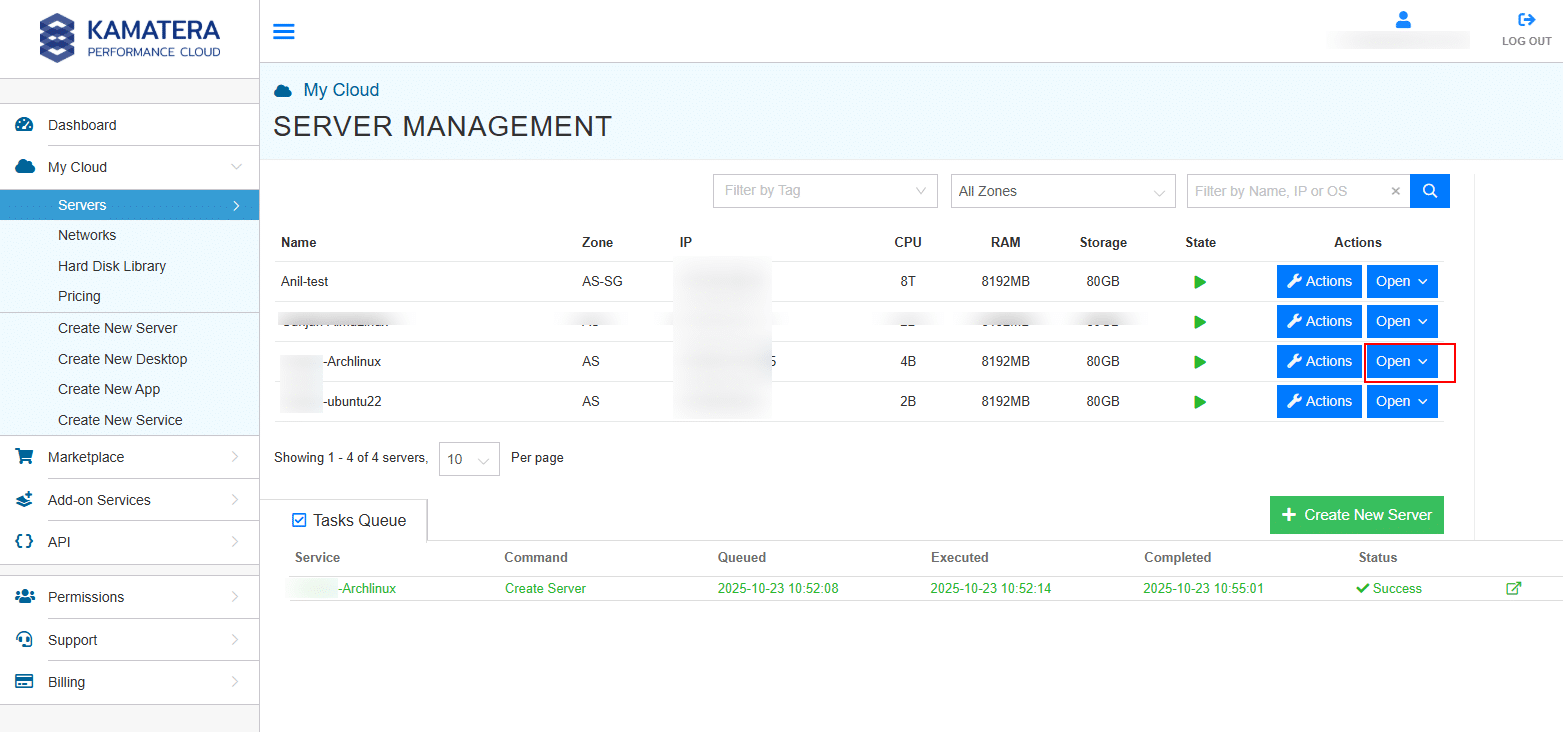Screen dimensions: 1563x732
Task: Open the Tasks Queue external link icon
Action: pyautogui.click(x=1513, y=589)
